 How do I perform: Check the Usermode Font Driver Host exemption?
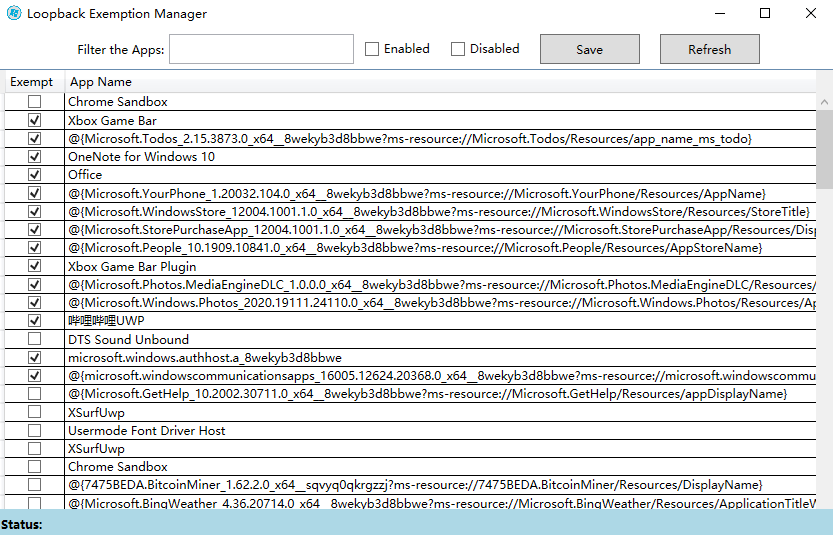(x=35, y=430)
